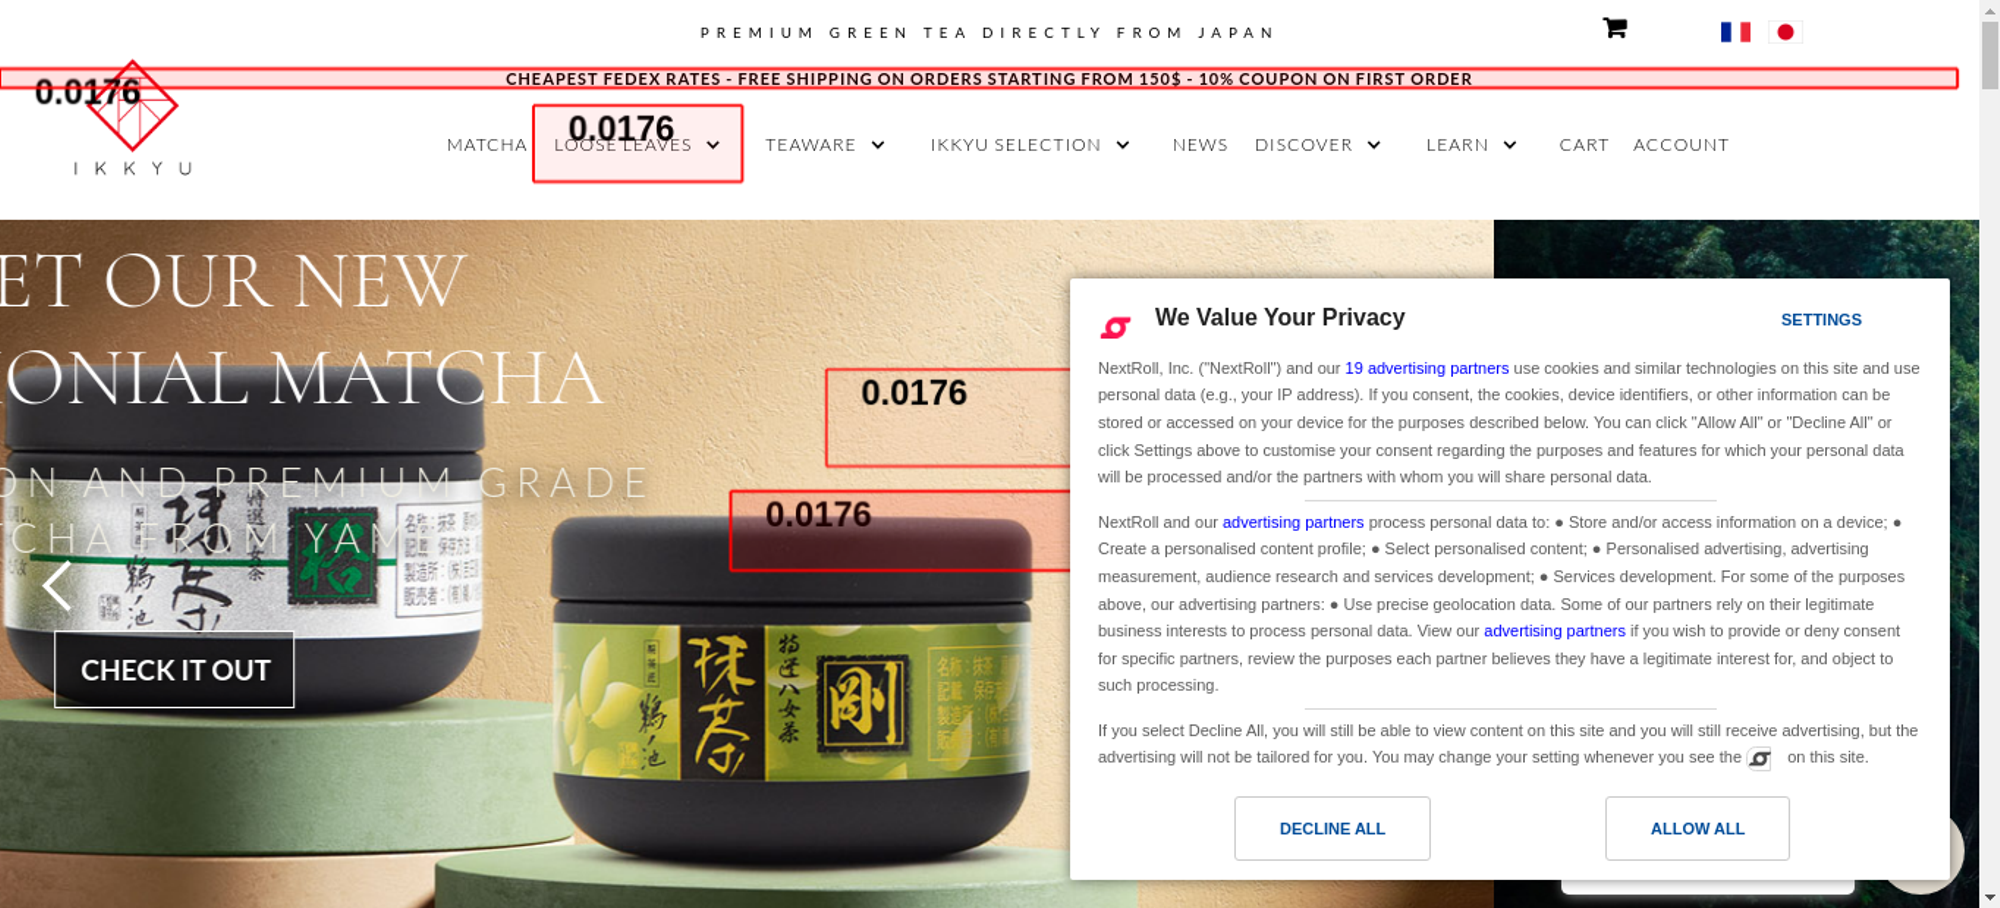The width and height of the screenshot is (2000, 908).
Task: Go to previous slide with left arrow
Action: click(x=57, y=585)
